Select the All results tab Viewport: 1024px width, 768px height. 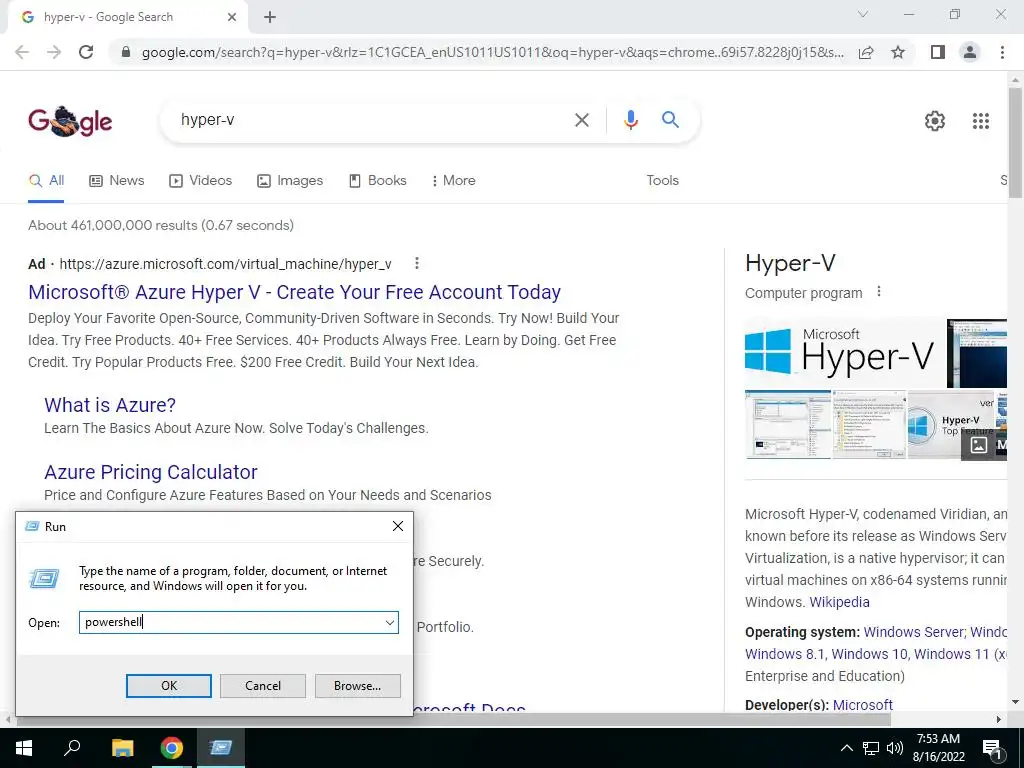click(46, 181)
